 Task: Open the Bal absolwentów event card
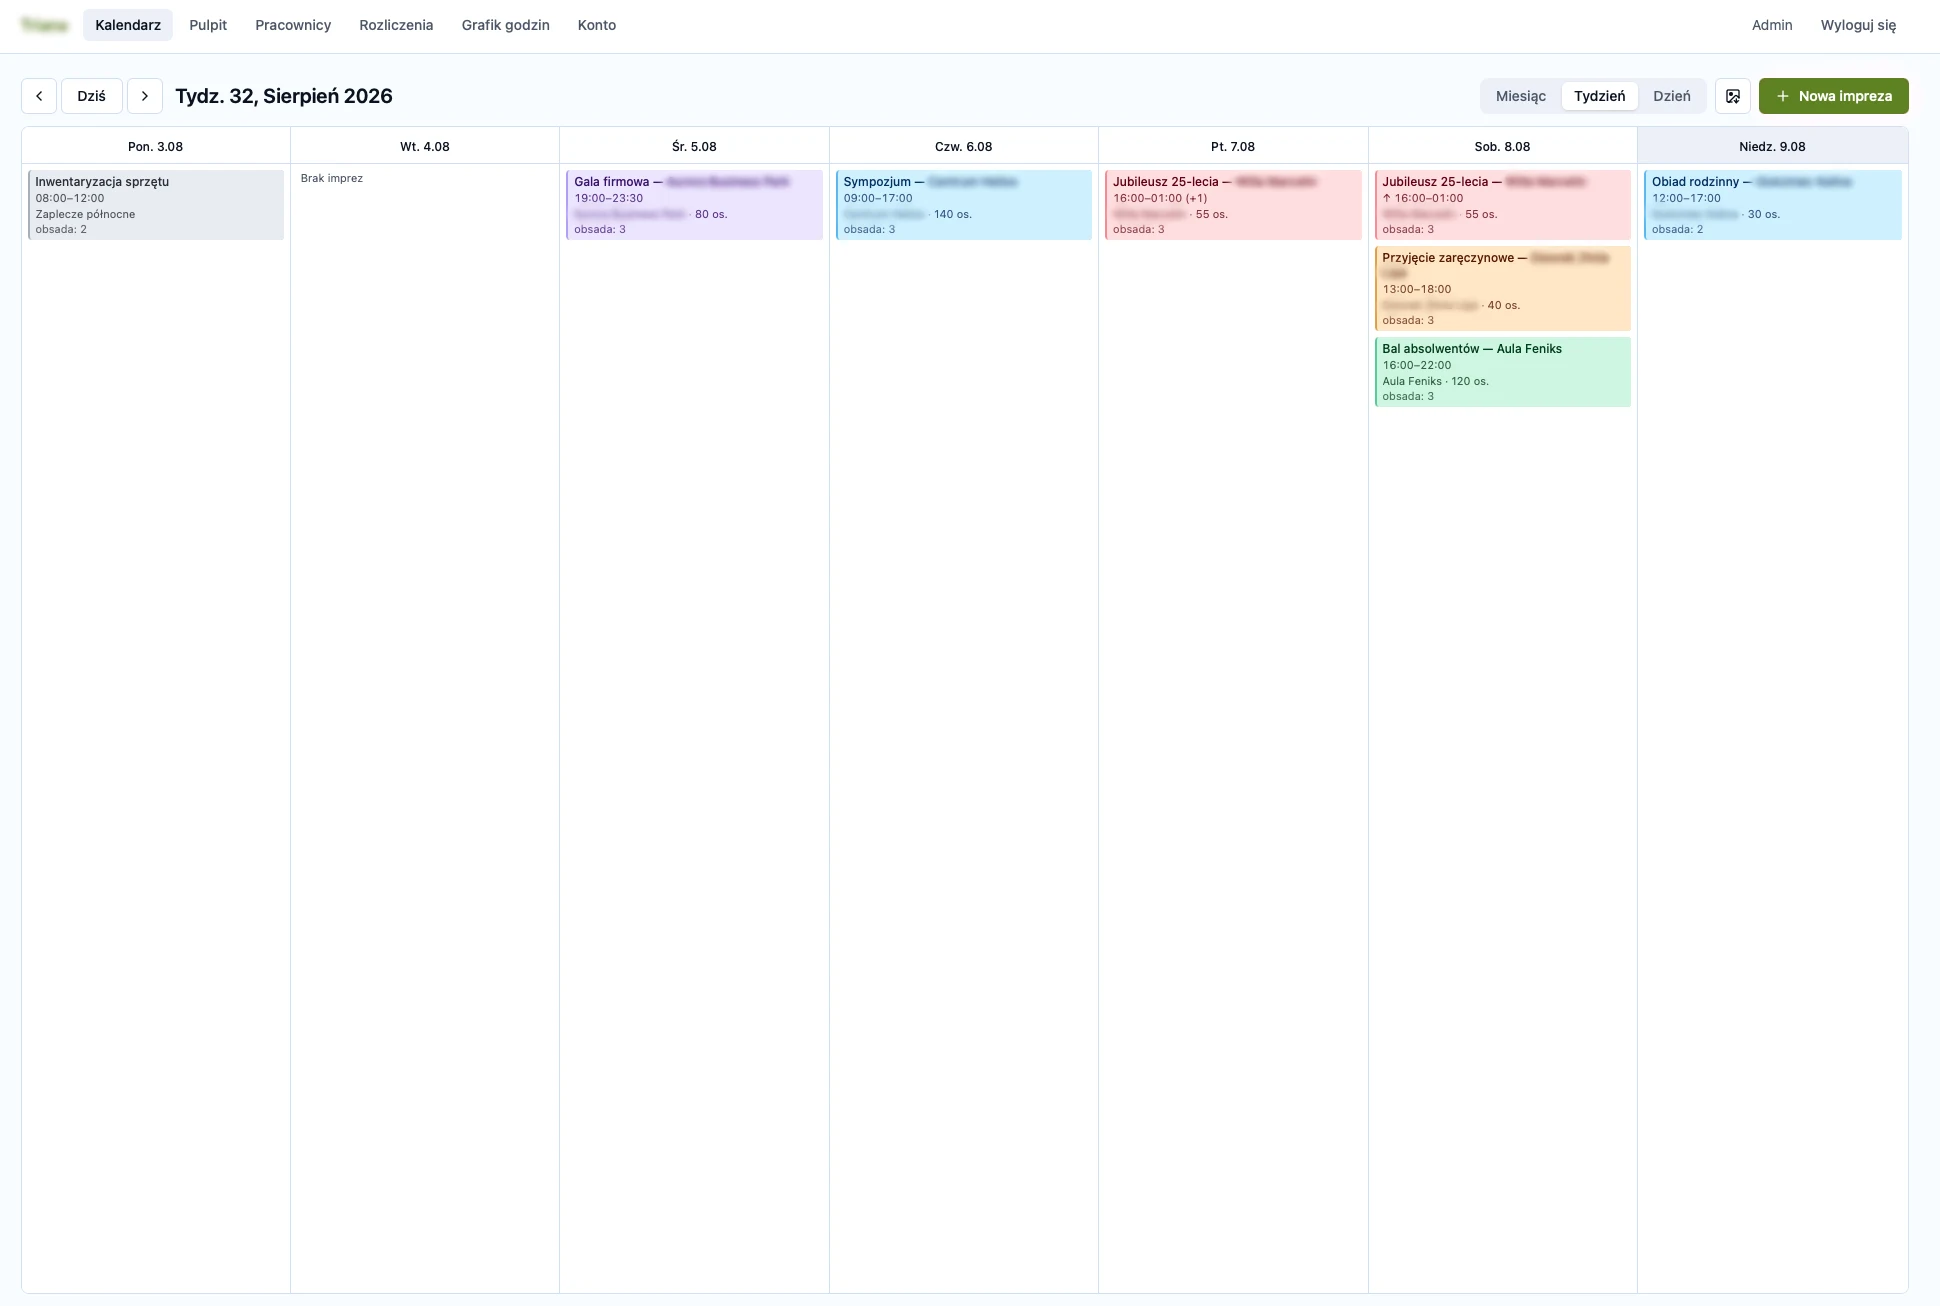pos(1503,372)
